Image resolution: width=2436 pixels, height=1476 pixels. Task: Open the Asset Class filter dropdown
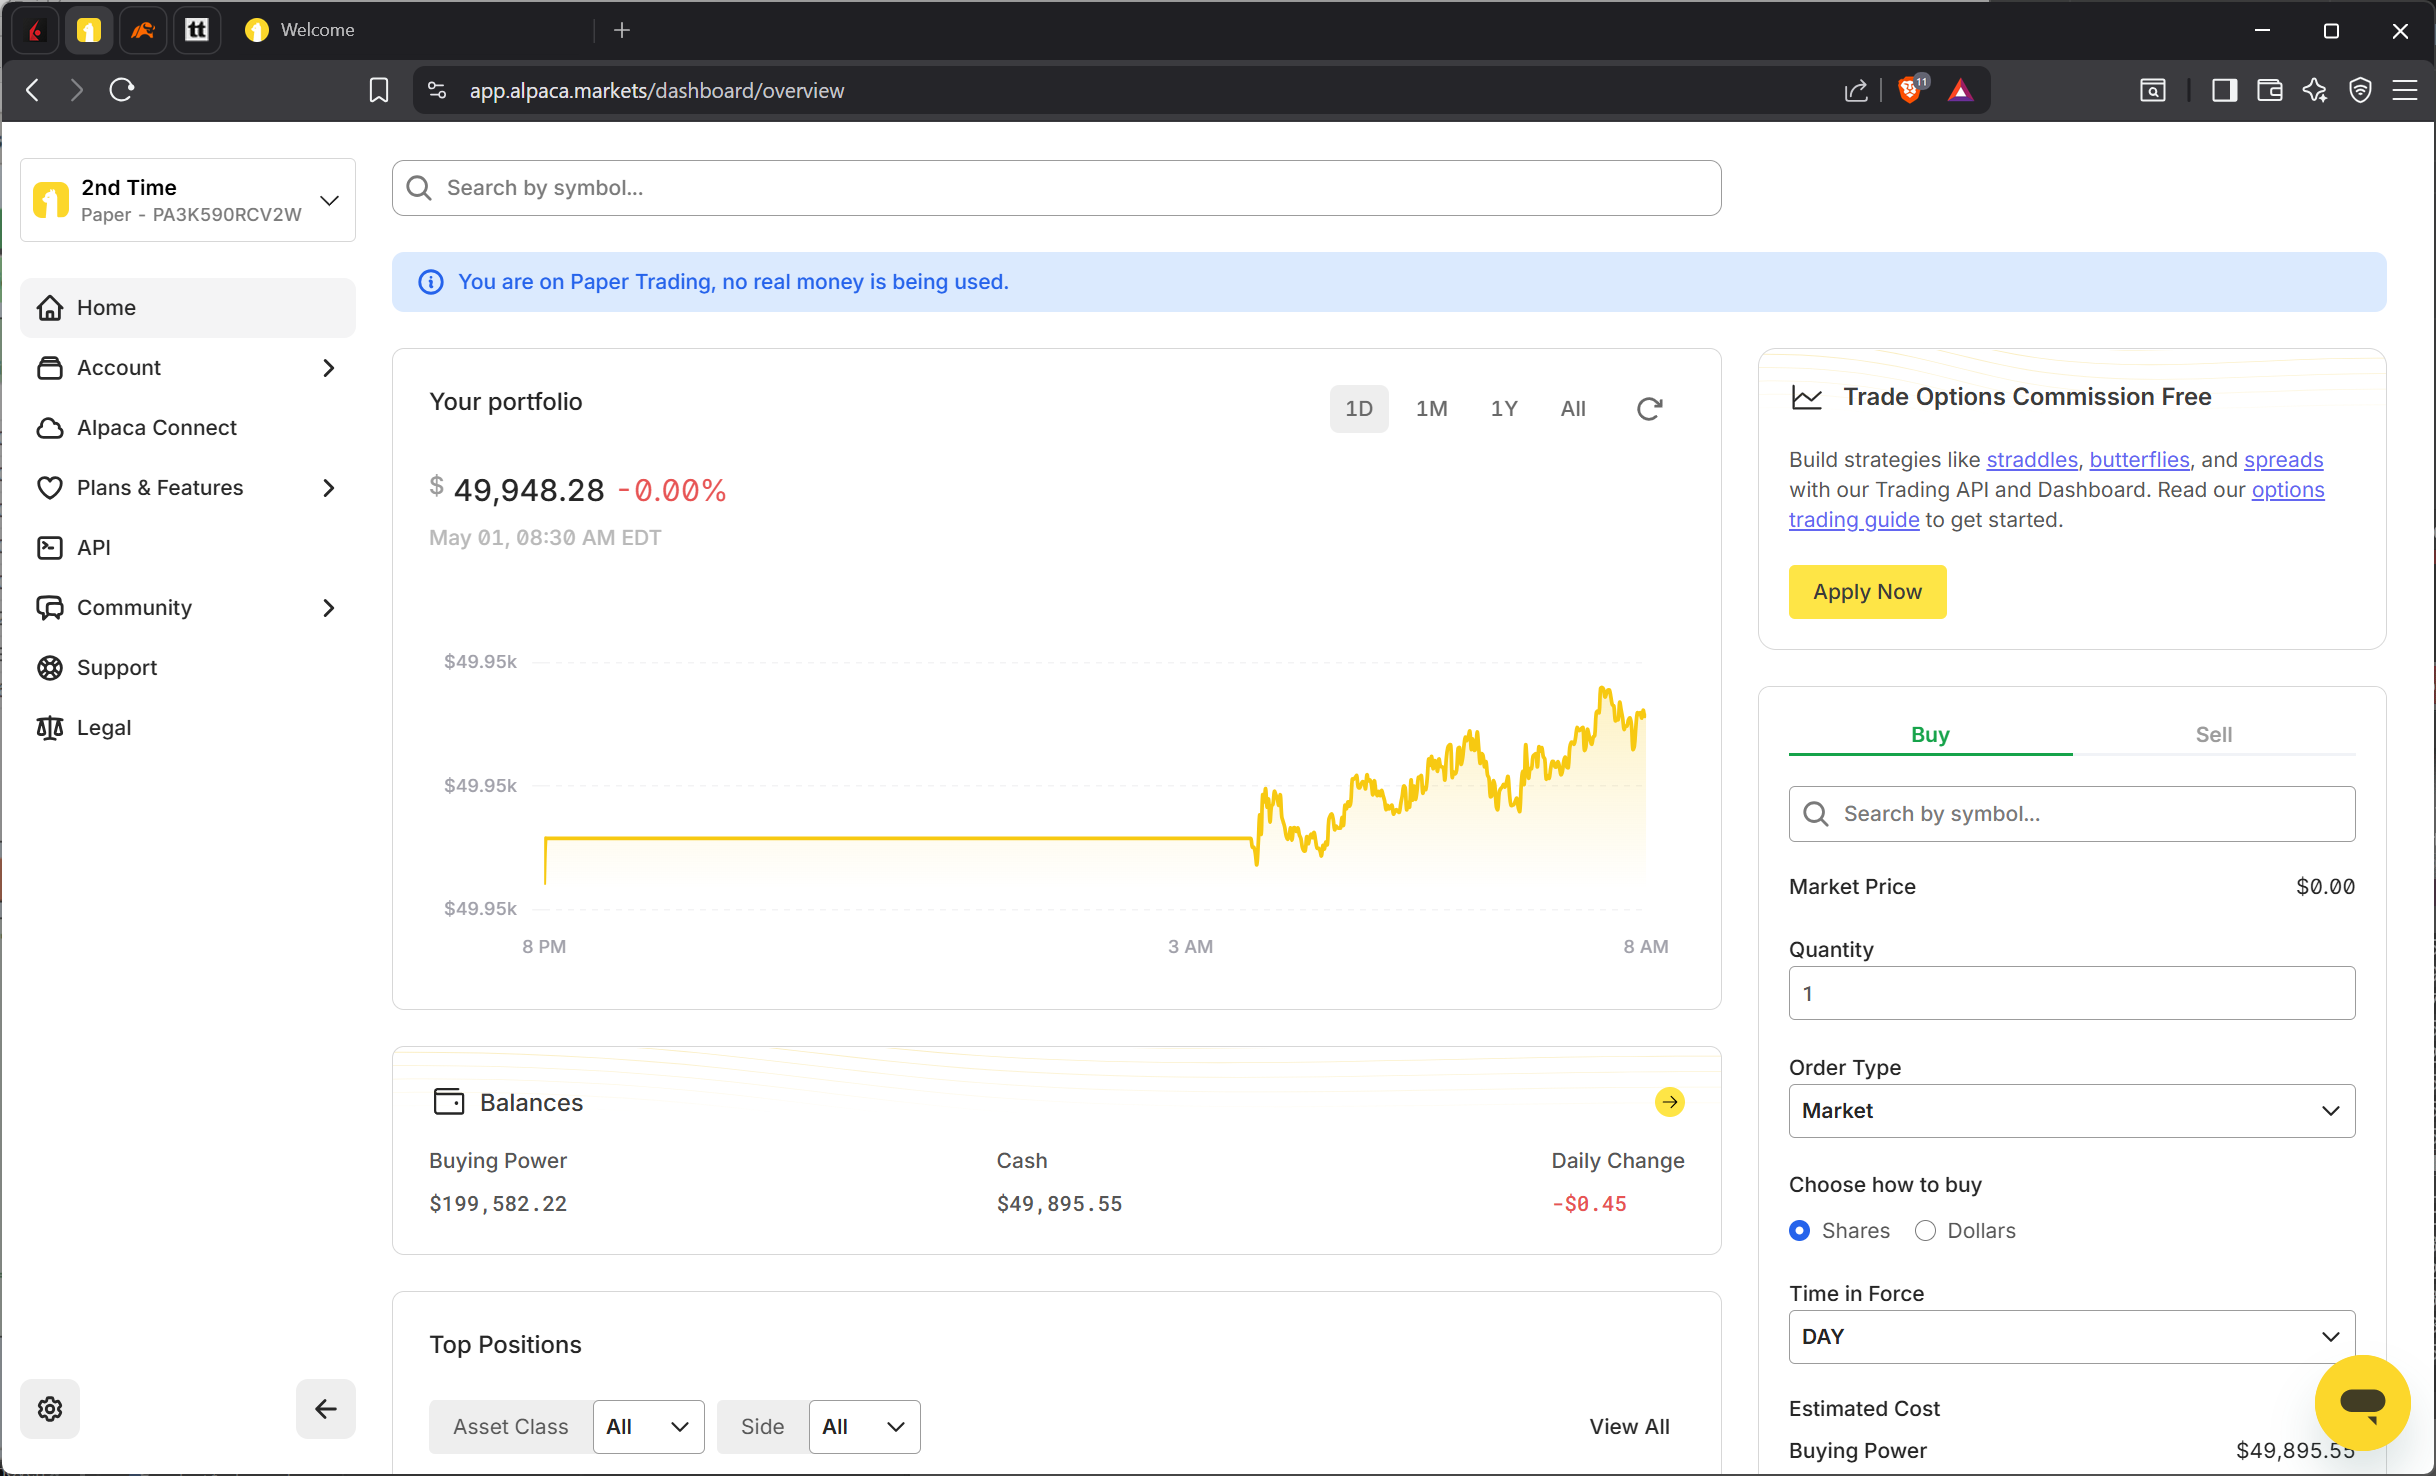tap(648, 1427)
